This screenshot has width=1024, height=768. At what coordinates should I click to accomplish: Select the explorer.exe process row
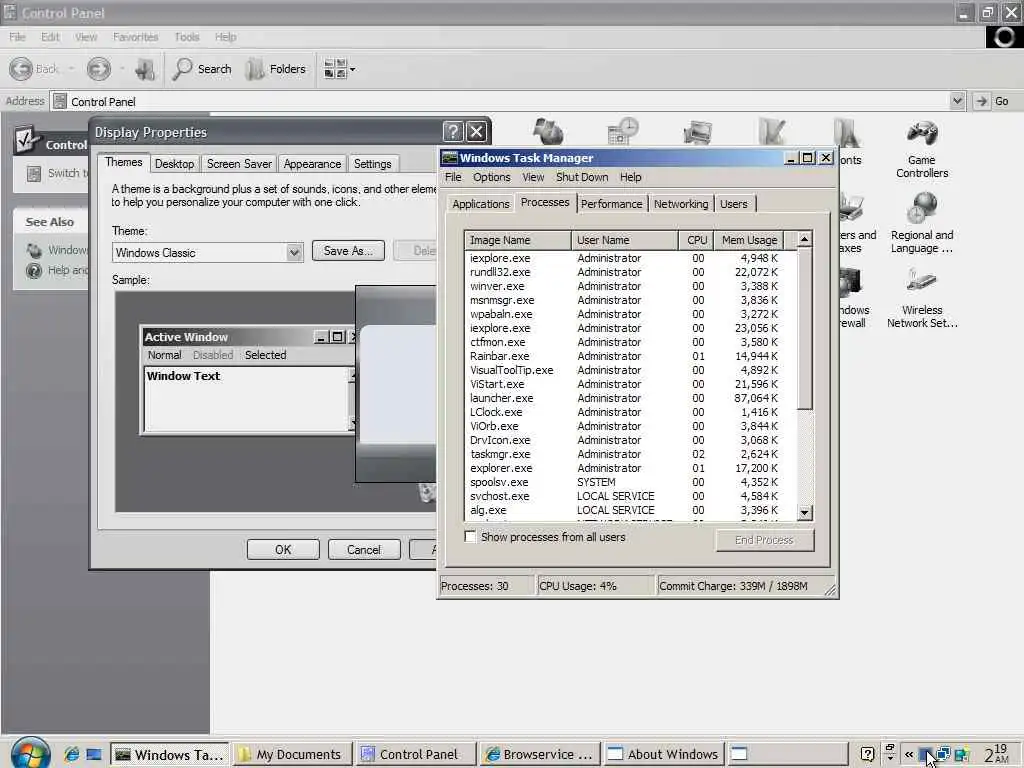coord(631,468)
